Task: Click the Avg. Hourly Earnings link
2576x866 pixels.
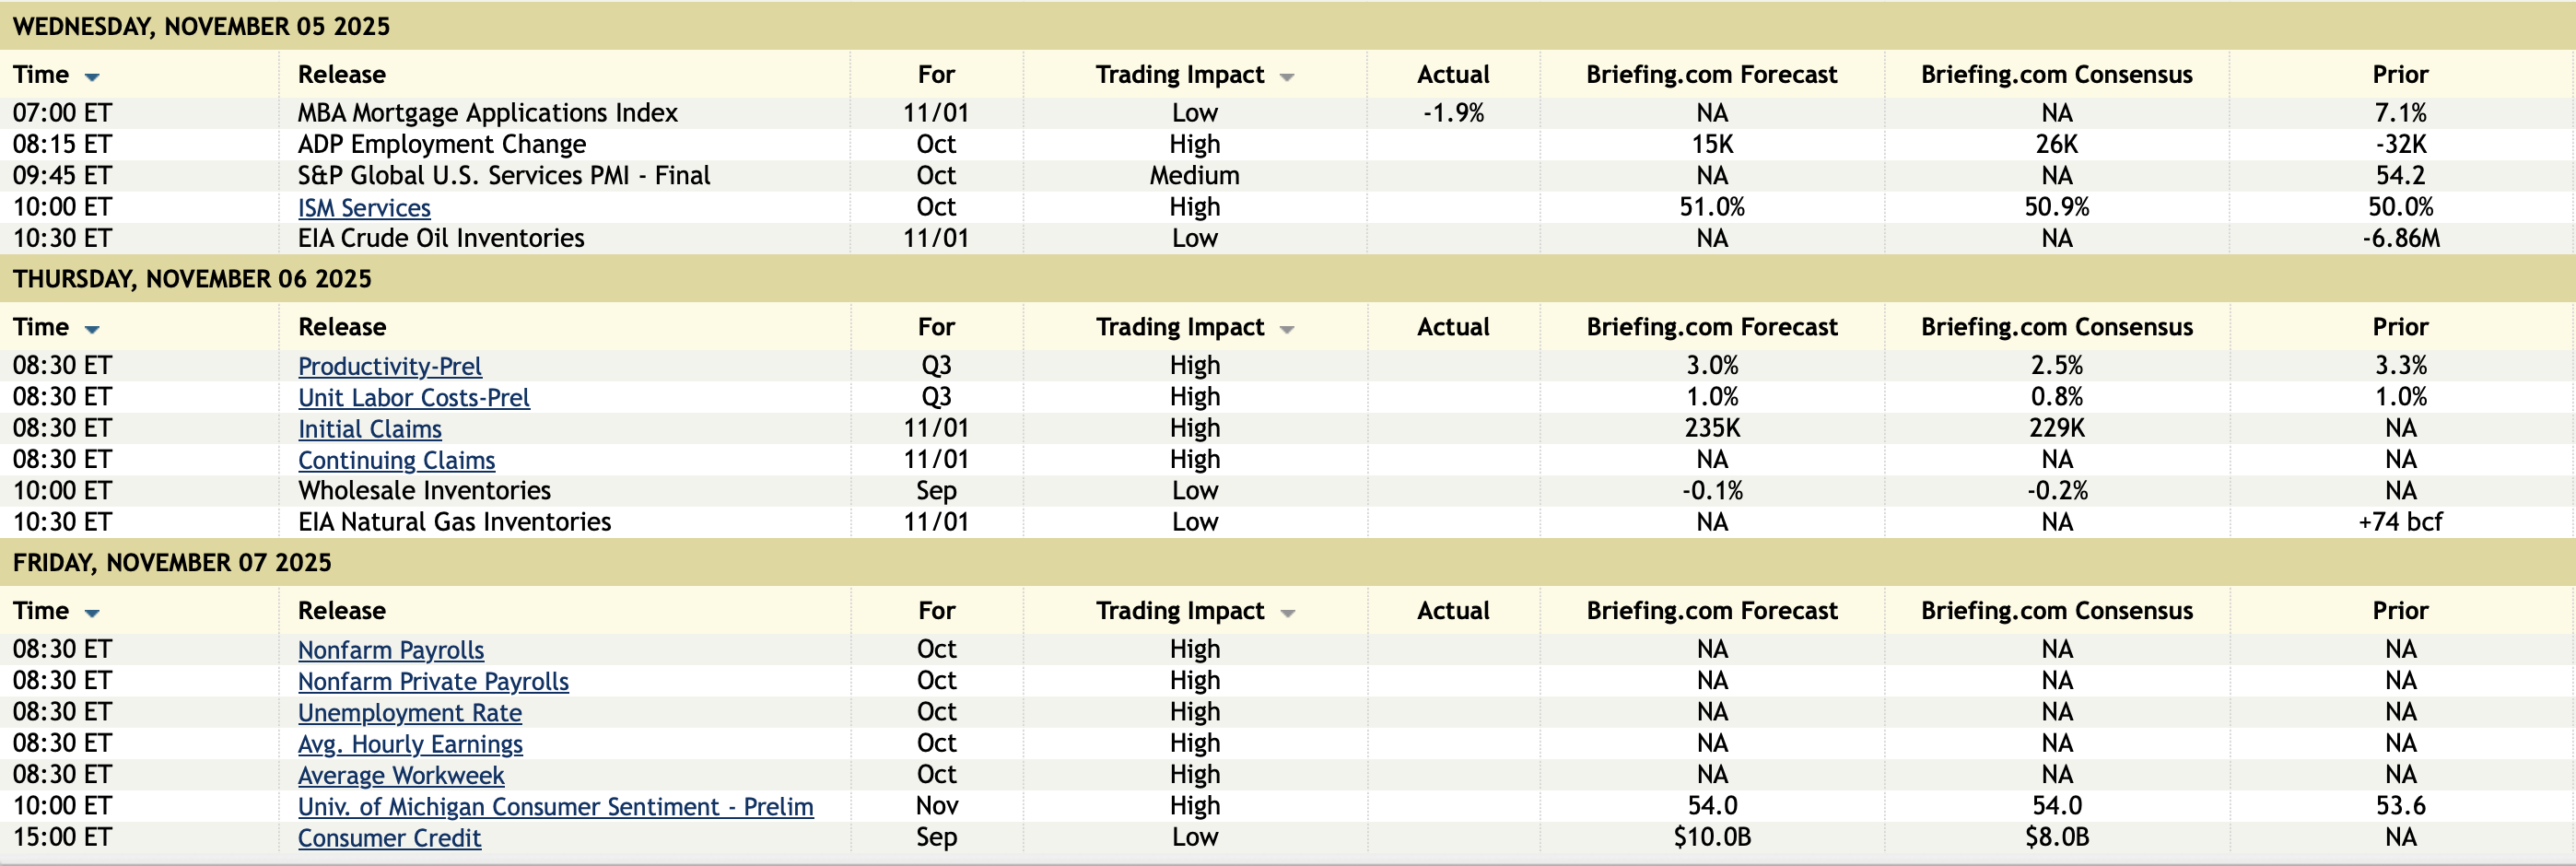Action: (410, 744)
